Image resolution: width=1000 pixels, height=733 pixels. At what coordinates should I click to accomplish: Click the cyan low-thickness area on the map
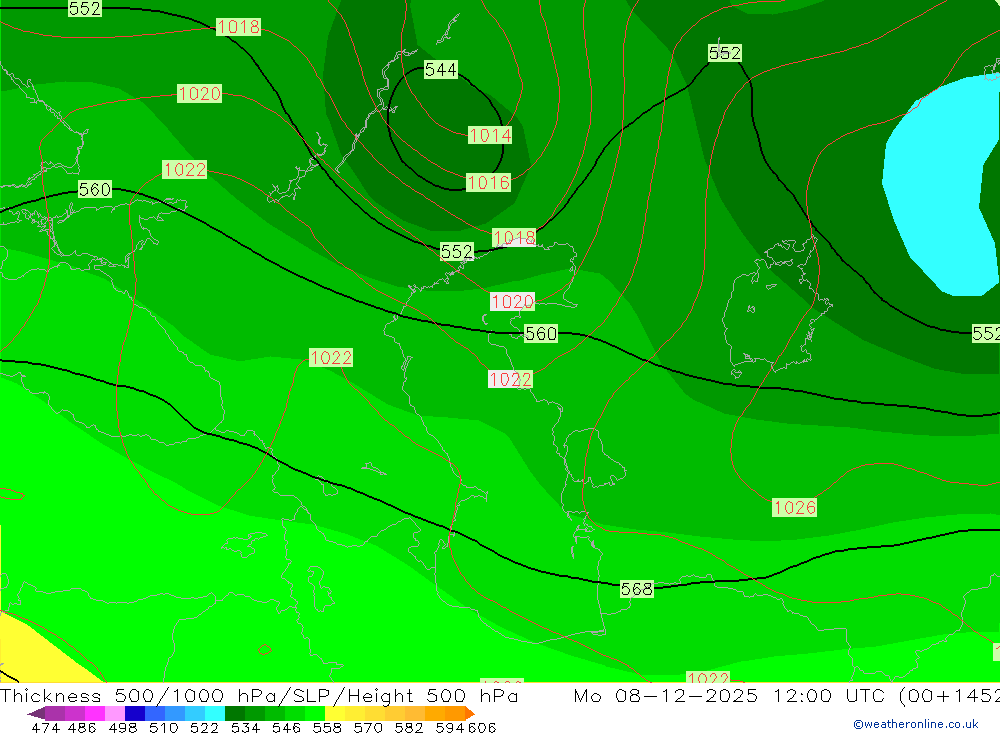[x=934, y=185]
